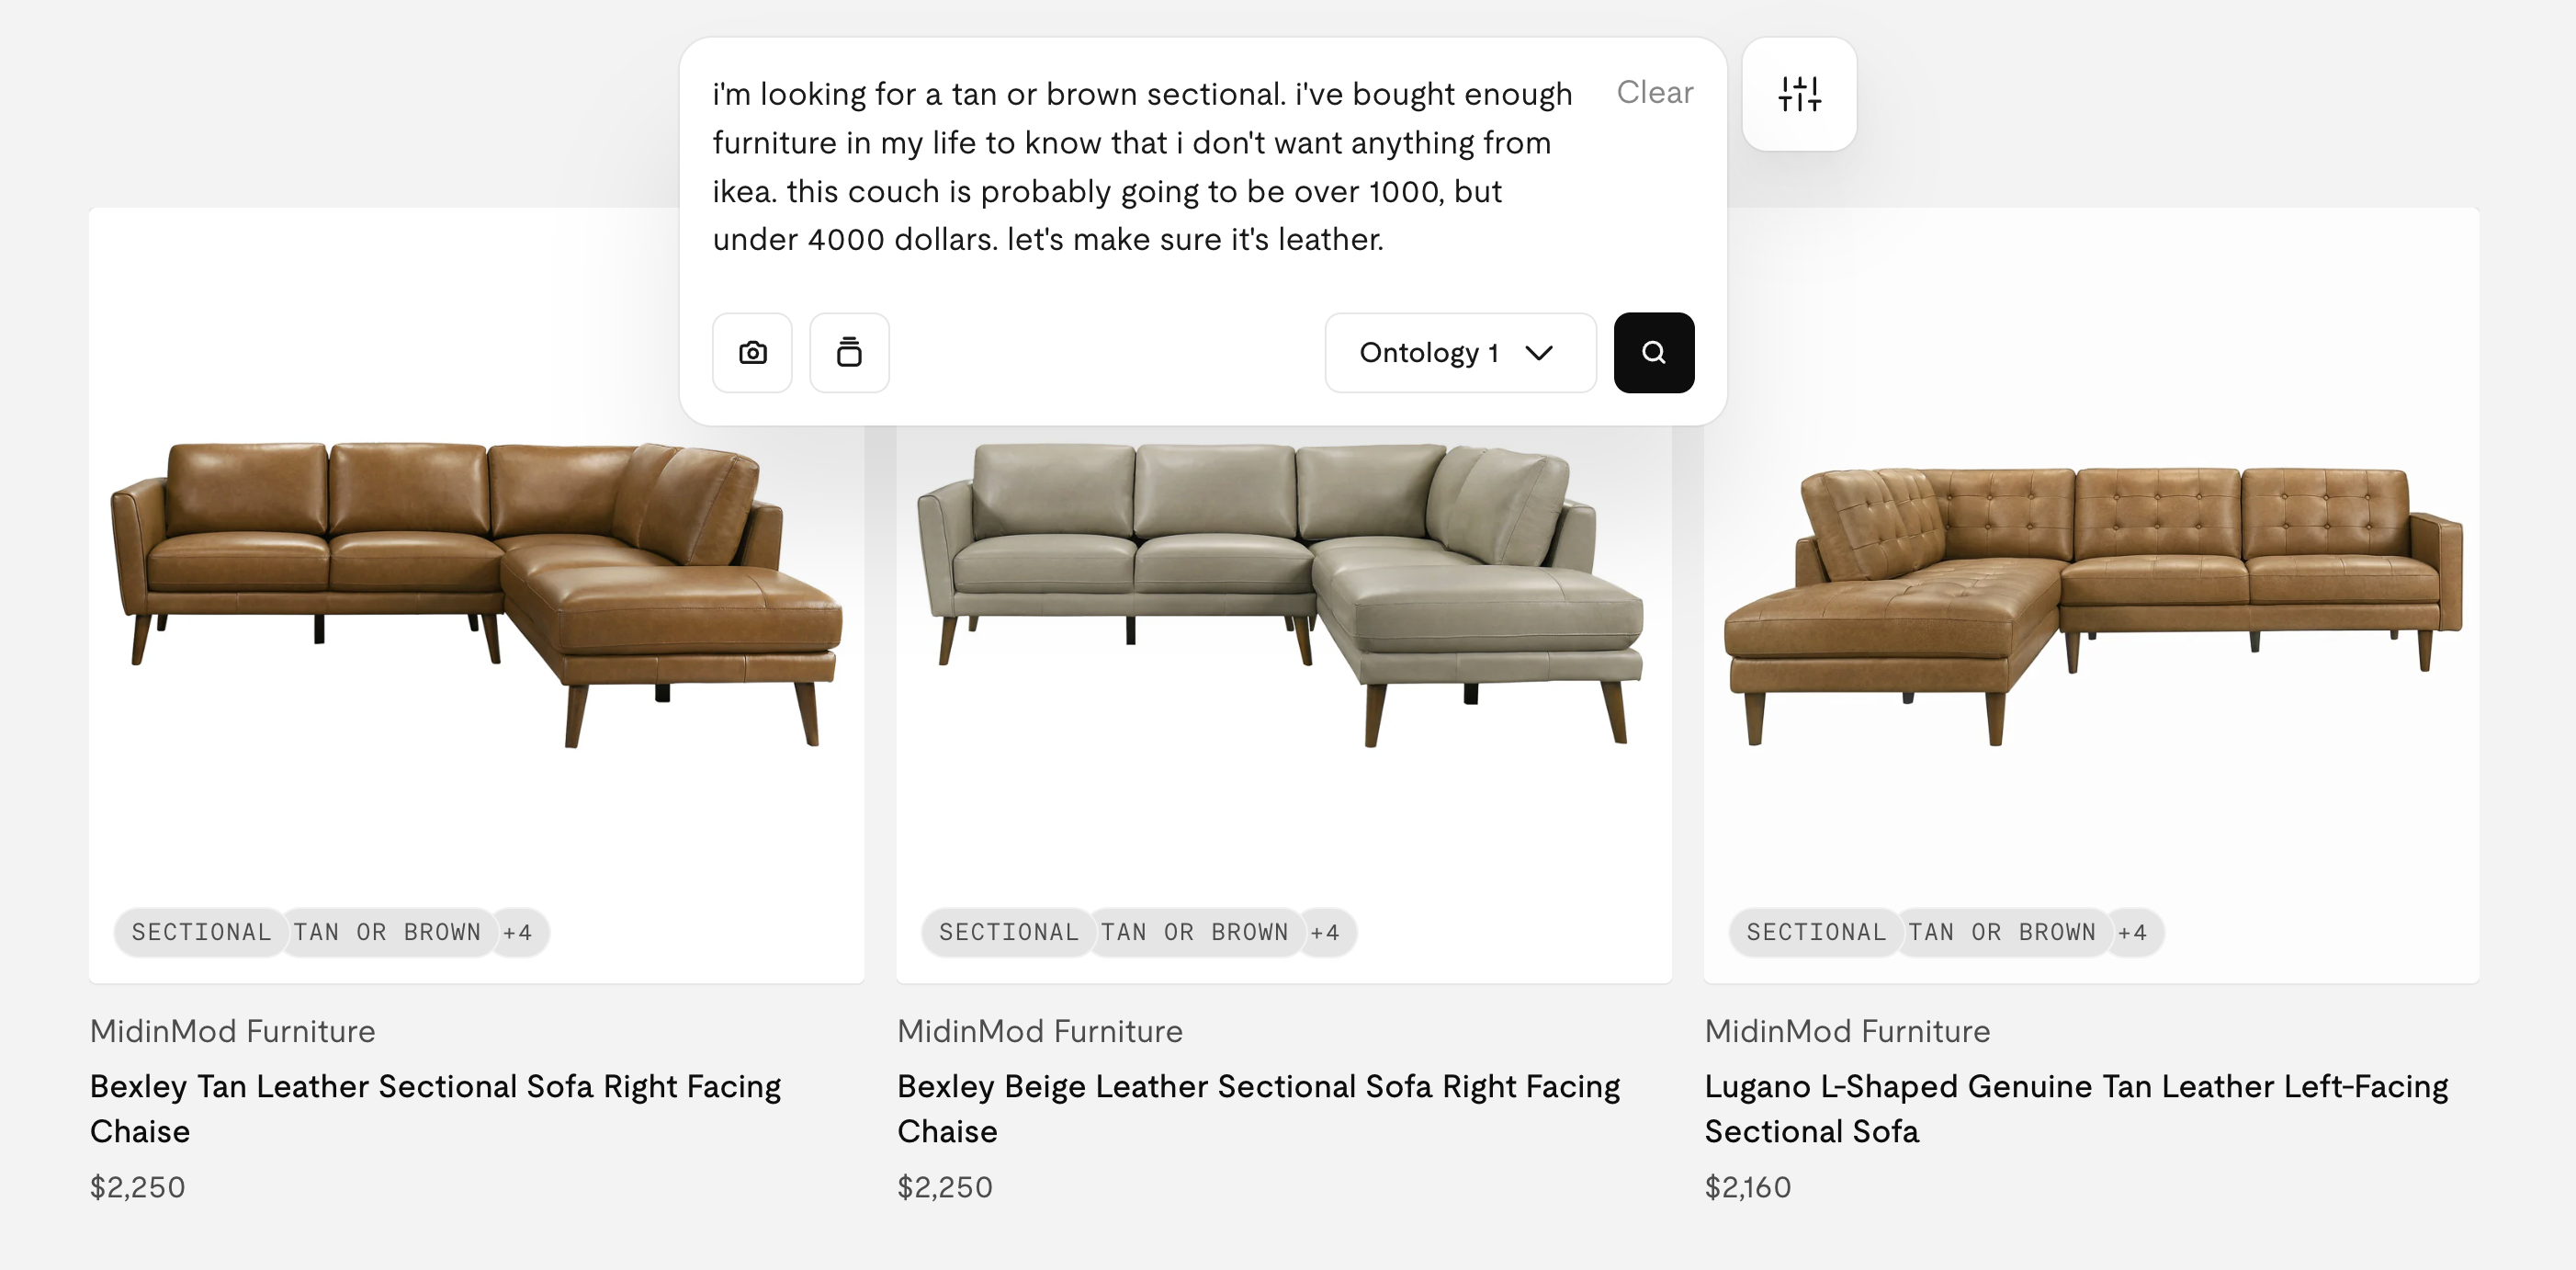Image resolution: width=2576 pixels, height=1270 pixels.
Task: Expand +4 tags on Bexley Tan sofa
Action: click(x=517, y=932)
